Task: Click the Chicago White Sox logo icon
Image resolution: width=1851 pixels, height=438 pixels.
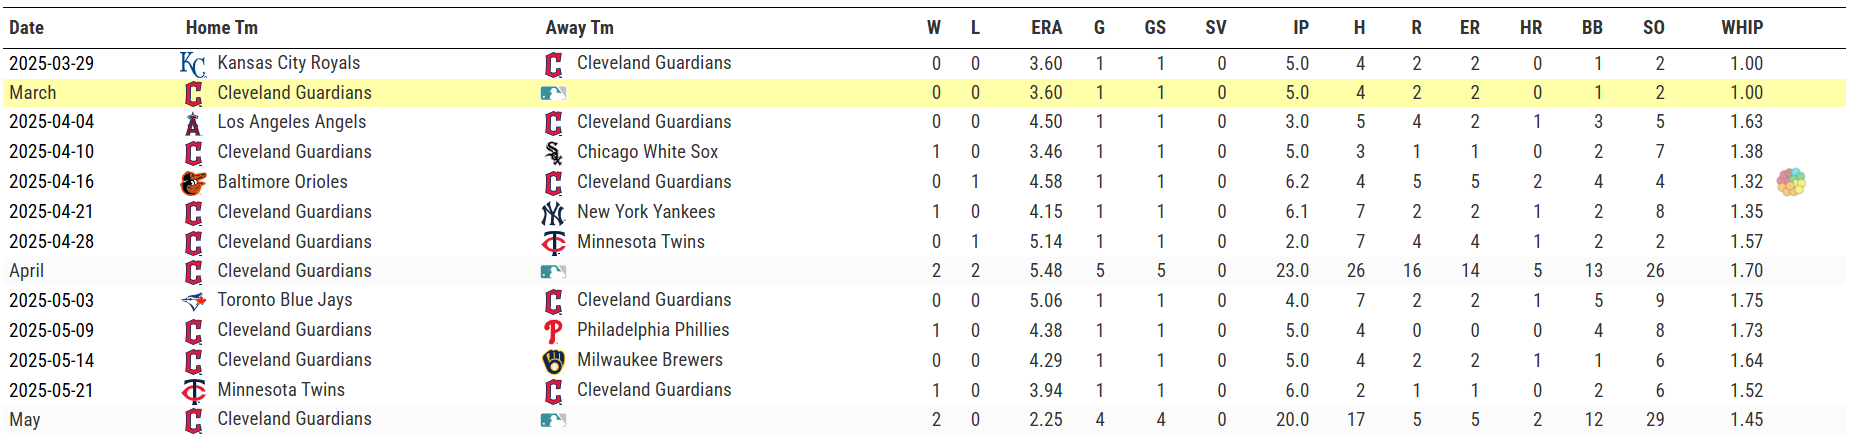Action: pyautogui.click(x=553, y=153)
